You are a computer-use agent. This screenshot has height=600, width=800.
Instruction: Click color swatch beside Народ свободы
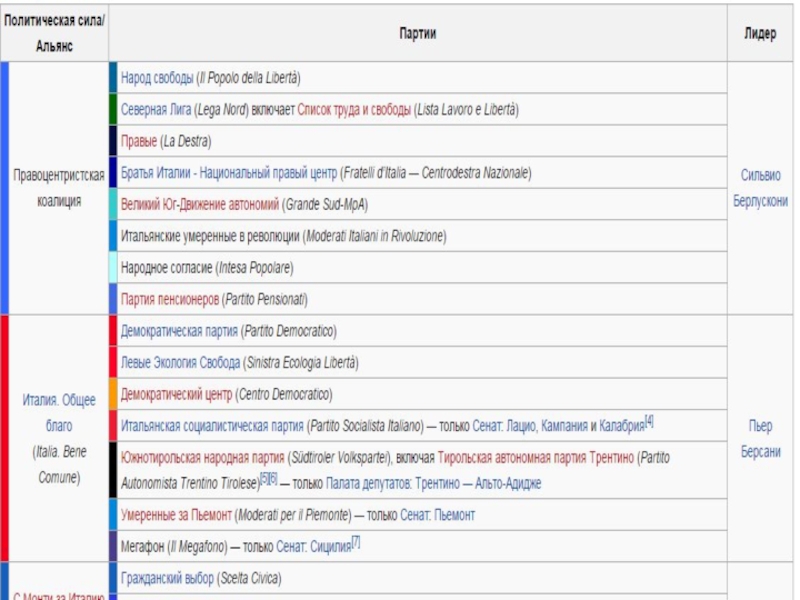tap(113, 78)
